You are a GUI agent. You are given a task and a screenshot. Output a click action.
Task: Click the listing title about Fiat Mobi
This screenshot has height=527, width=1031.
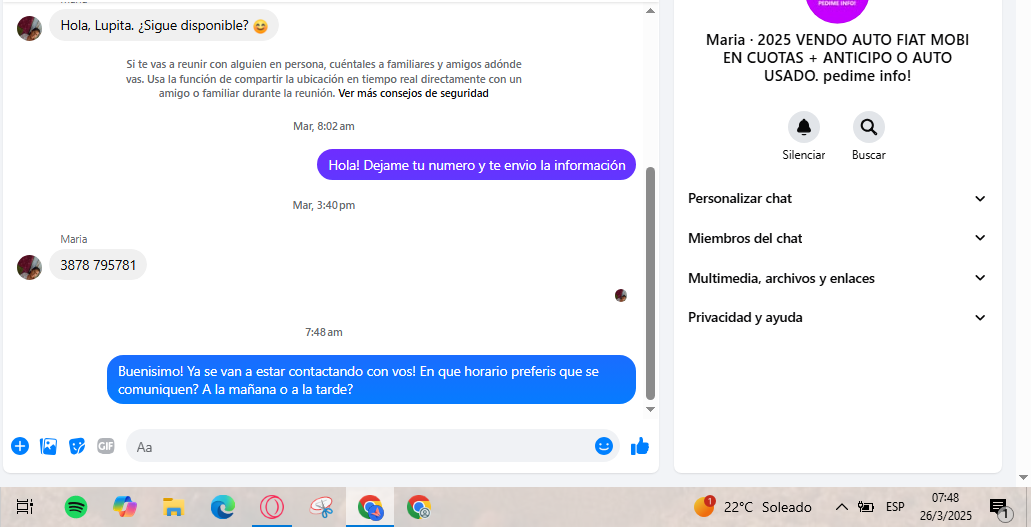point(837,57)
